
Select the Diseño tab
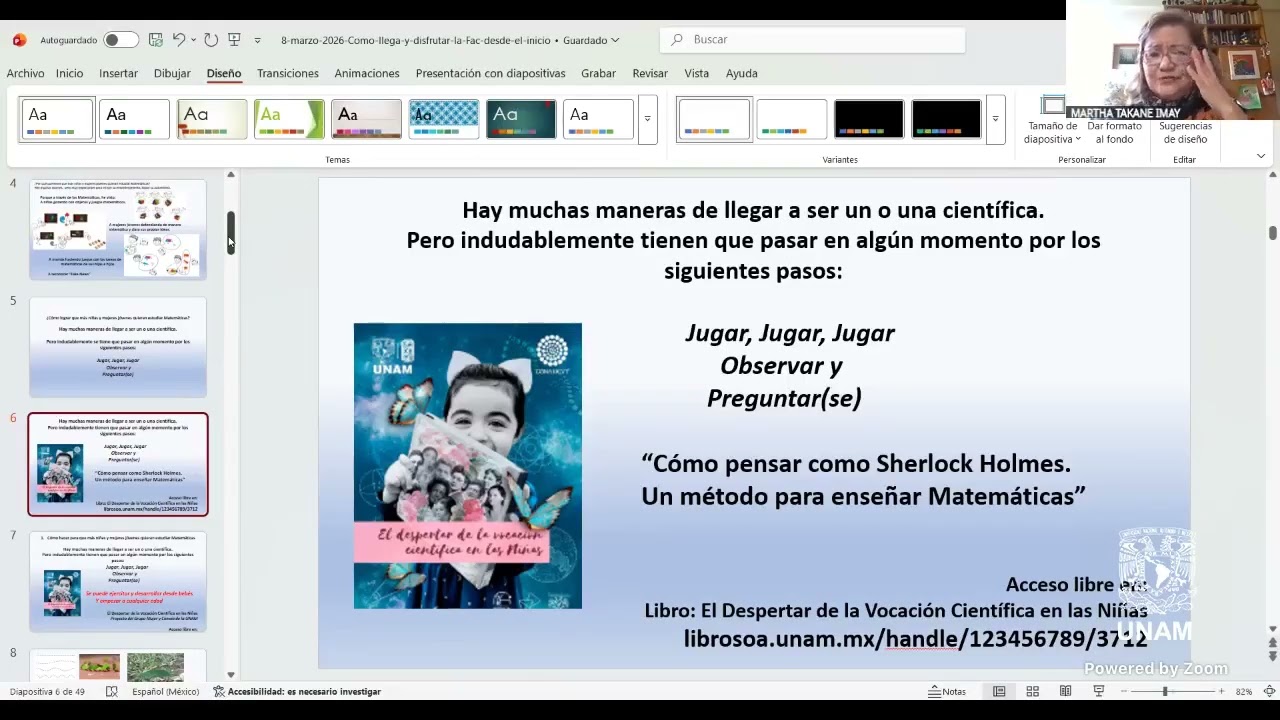pyautogui.click(x=224, y=73)
